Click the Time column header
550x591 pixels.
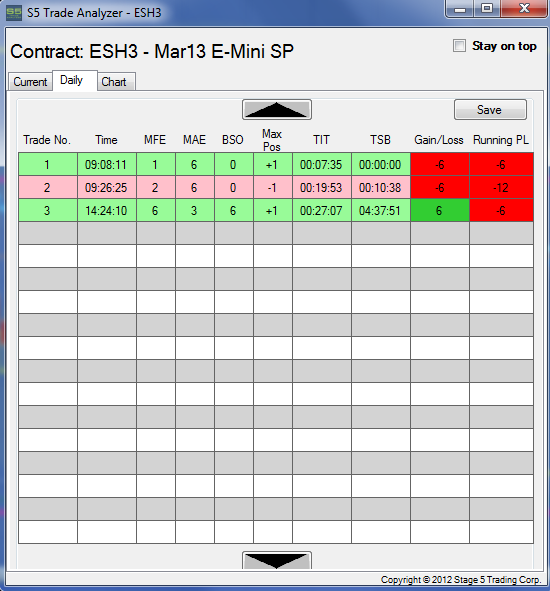click(106, 140)
